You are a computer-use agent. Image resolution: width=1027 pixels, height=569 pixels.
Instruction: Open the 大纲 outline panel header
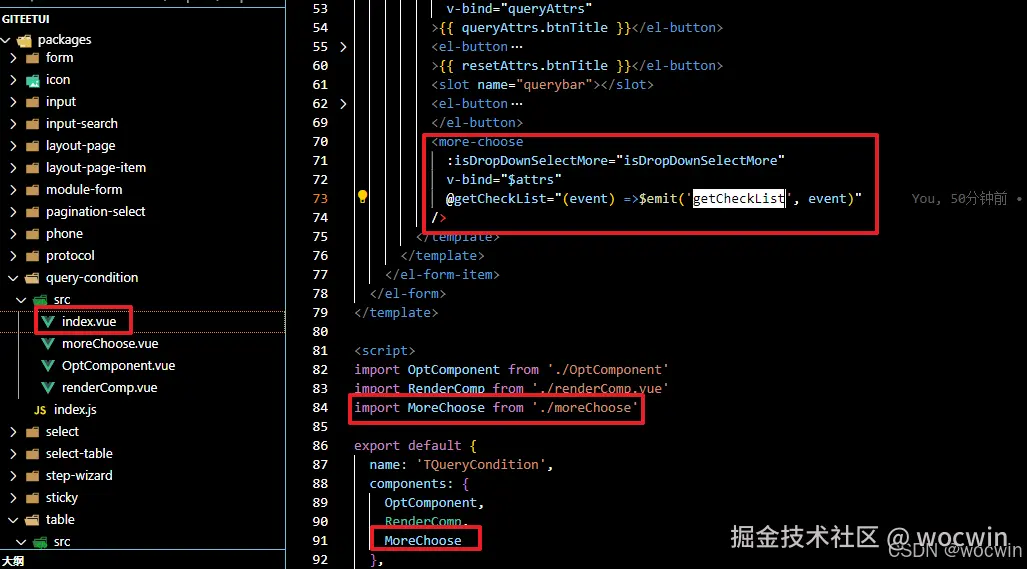[13, 561]
